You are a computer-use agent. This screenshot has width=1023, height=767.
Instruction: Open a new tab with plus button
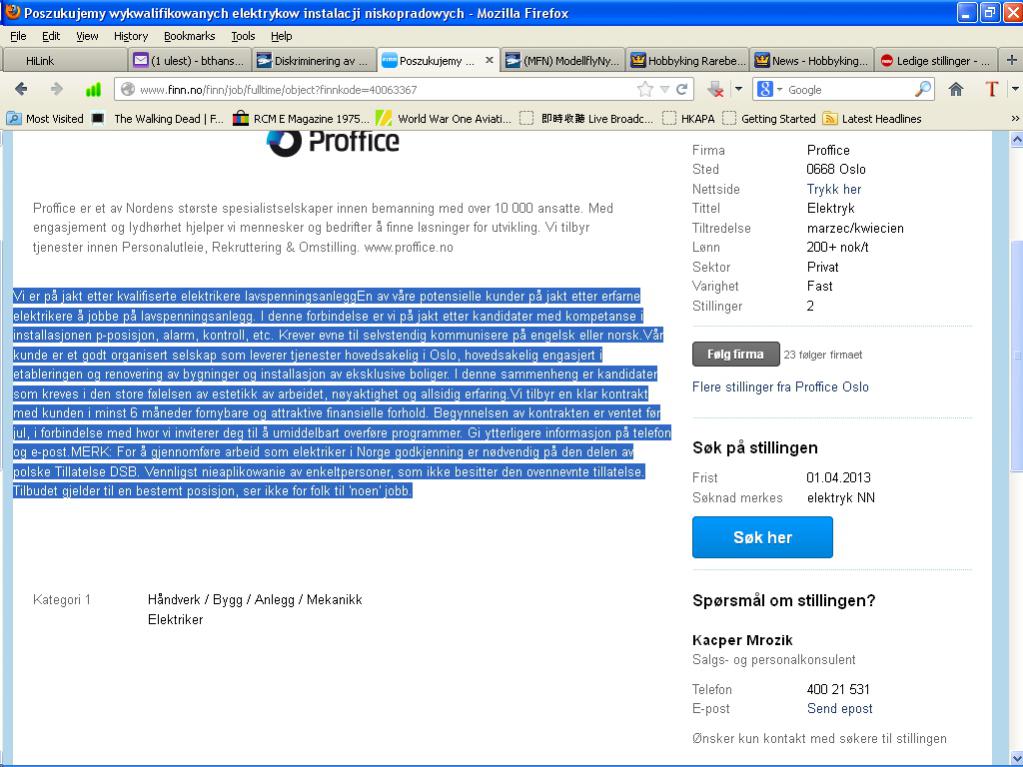tap(1011, 60)
